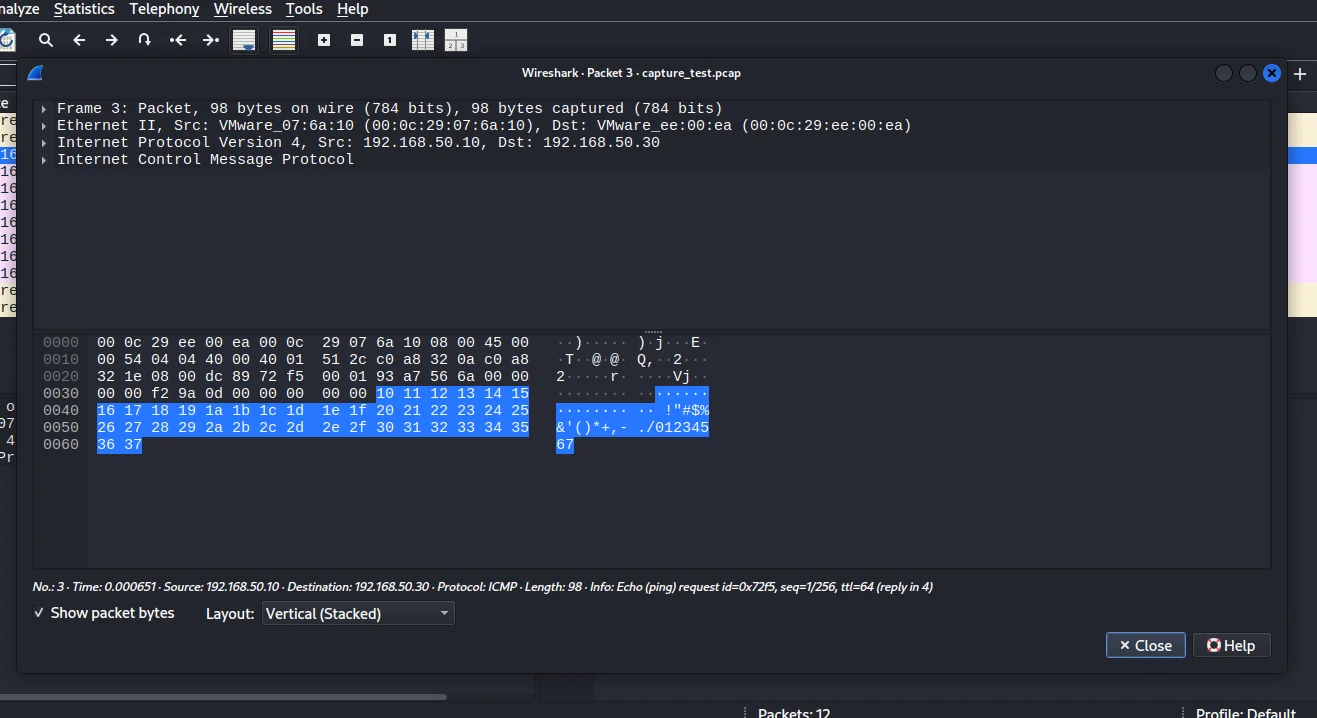
Task: Click the main window horizontal scrollbar
Action: click(x=223, y=696)
